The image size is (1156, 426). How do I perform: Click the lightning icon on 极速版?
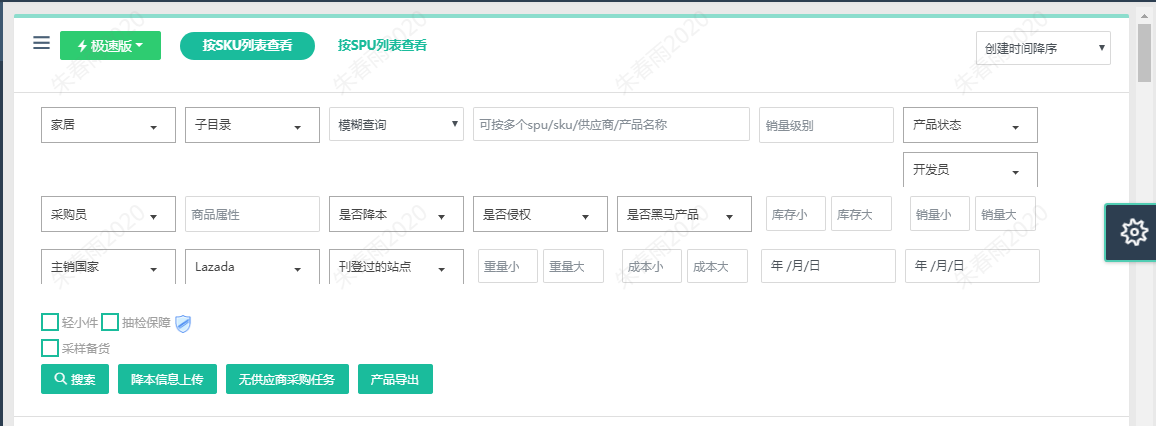[x=82, y=46]
